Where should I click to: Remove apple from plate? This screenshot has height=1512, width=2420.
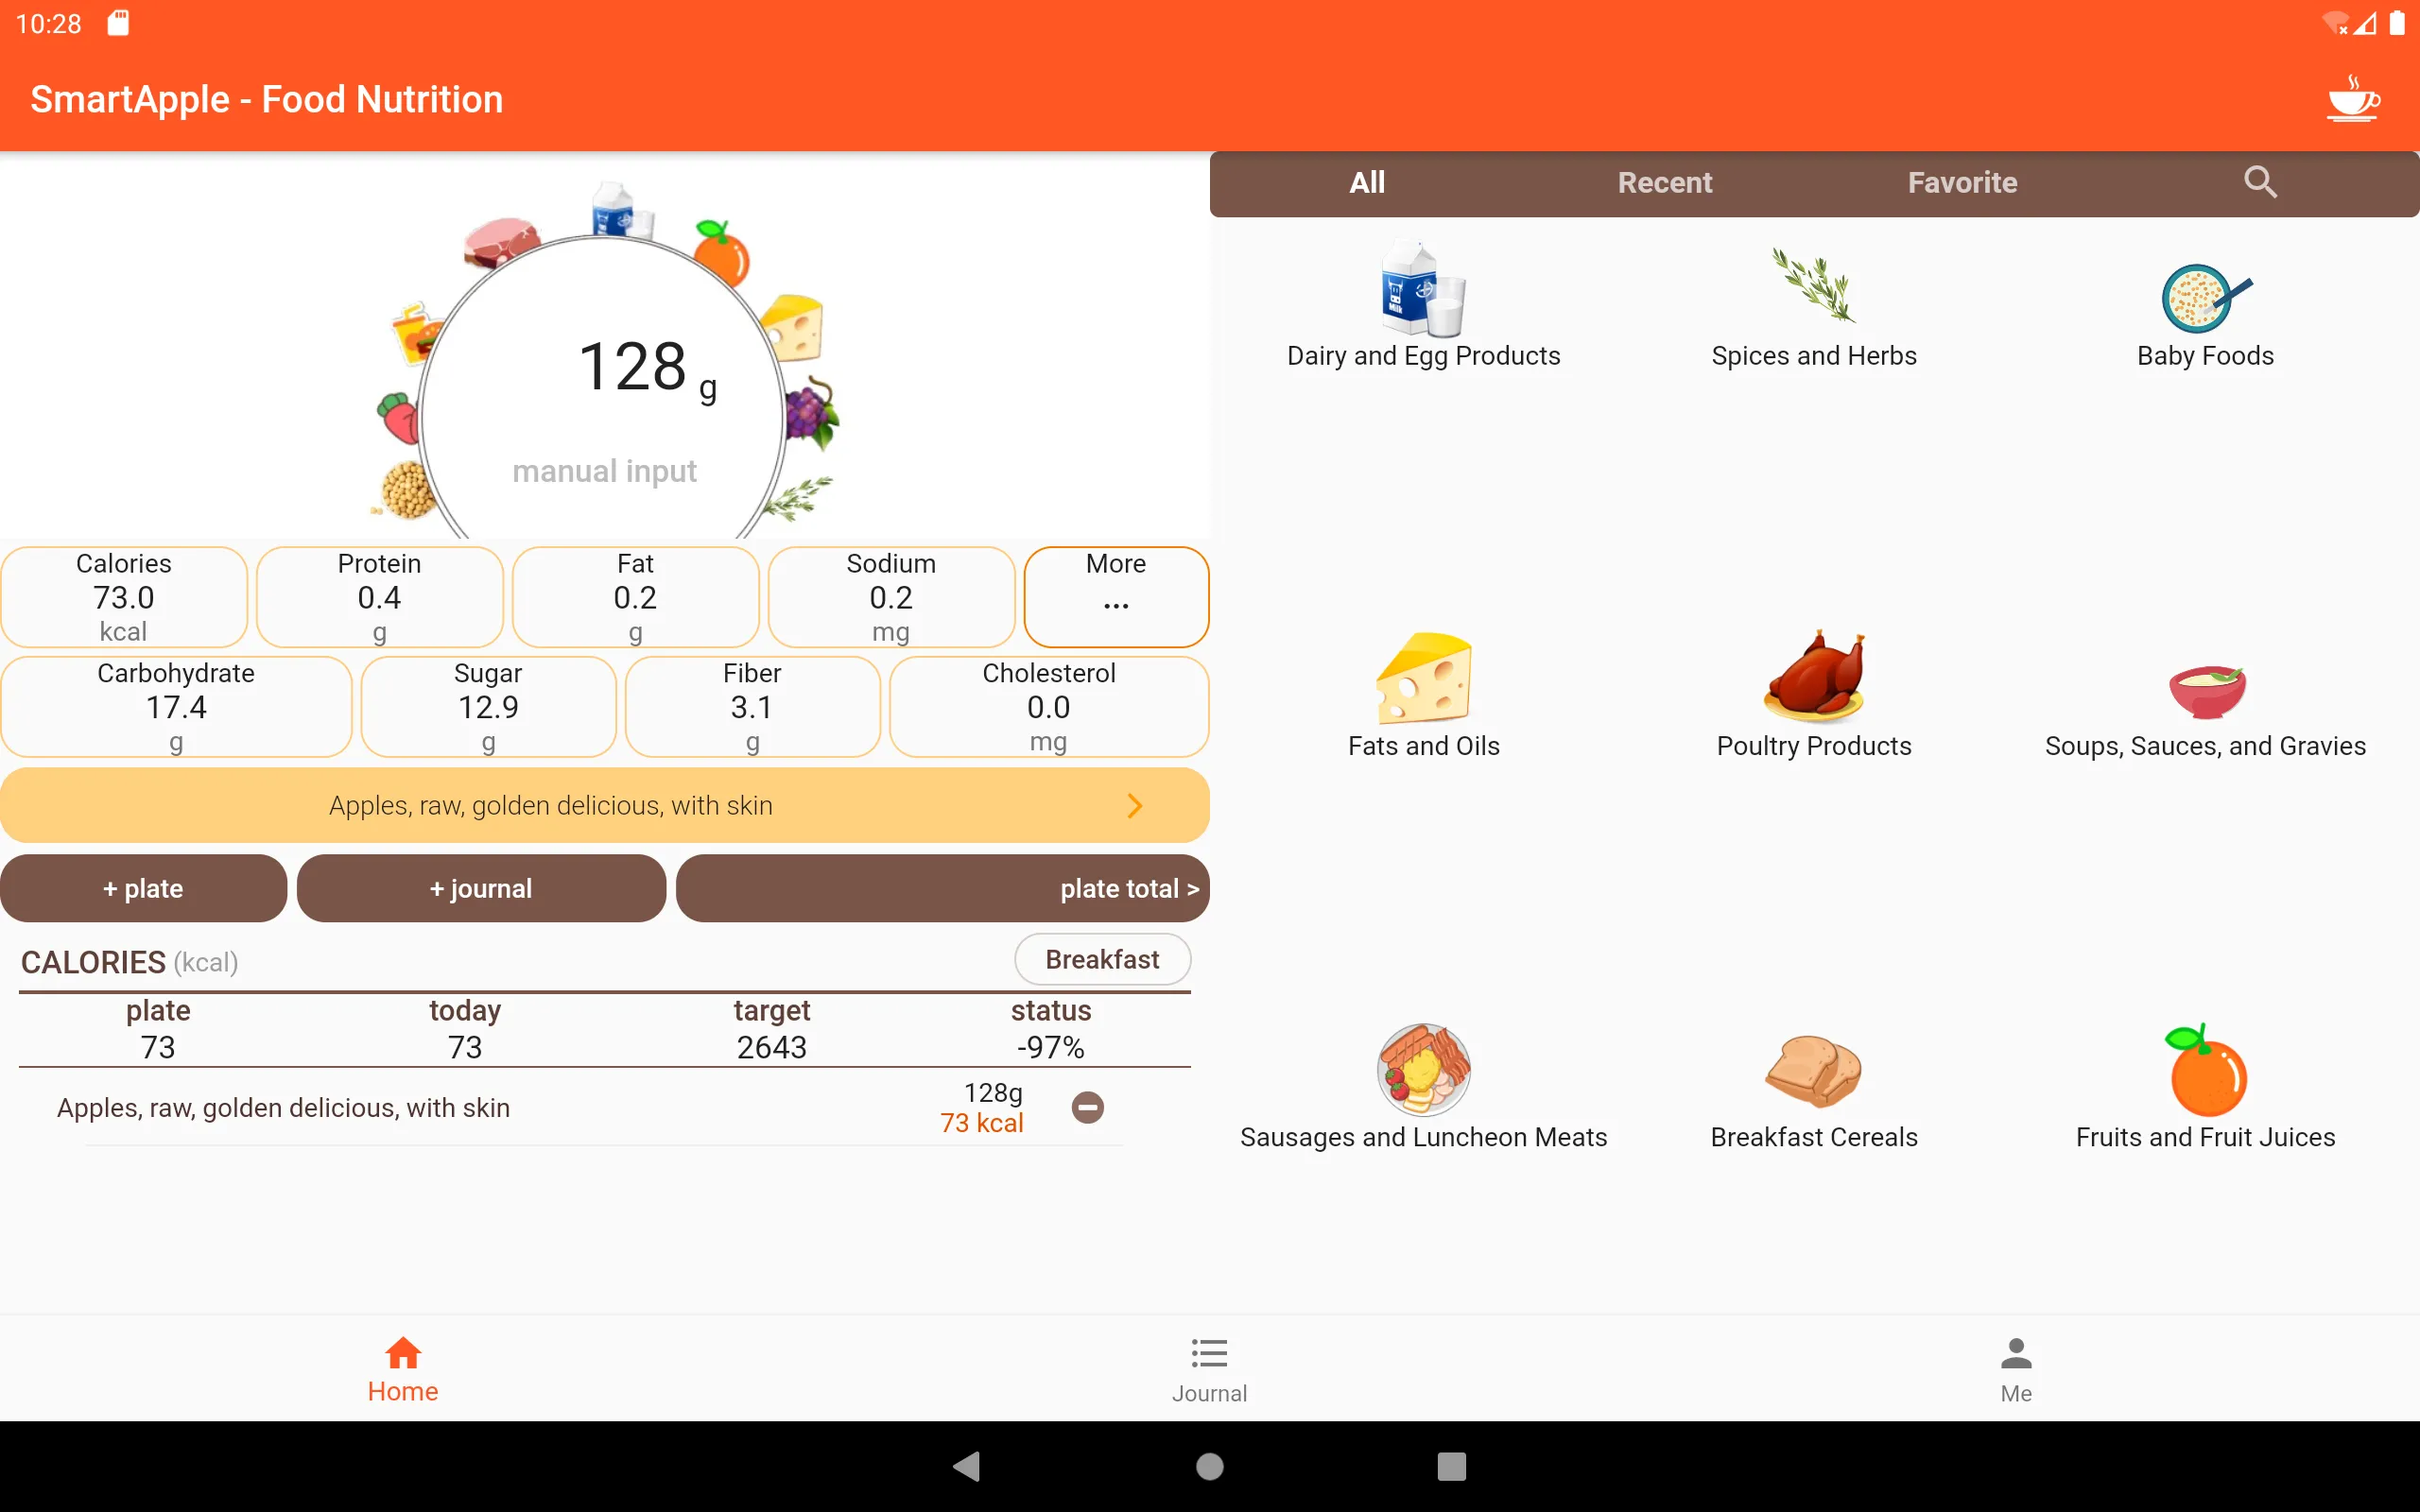1089,1107
